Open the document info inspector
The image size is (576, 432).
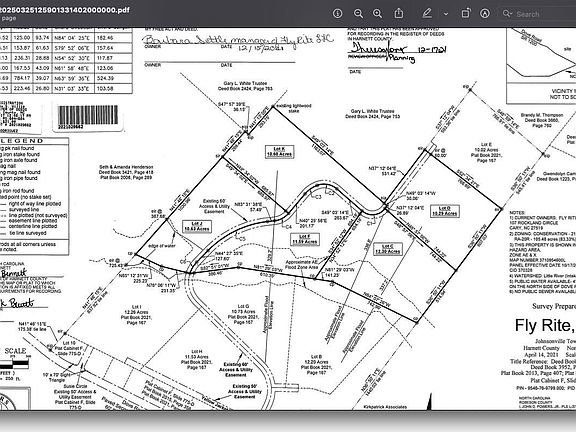pos(337,14)
